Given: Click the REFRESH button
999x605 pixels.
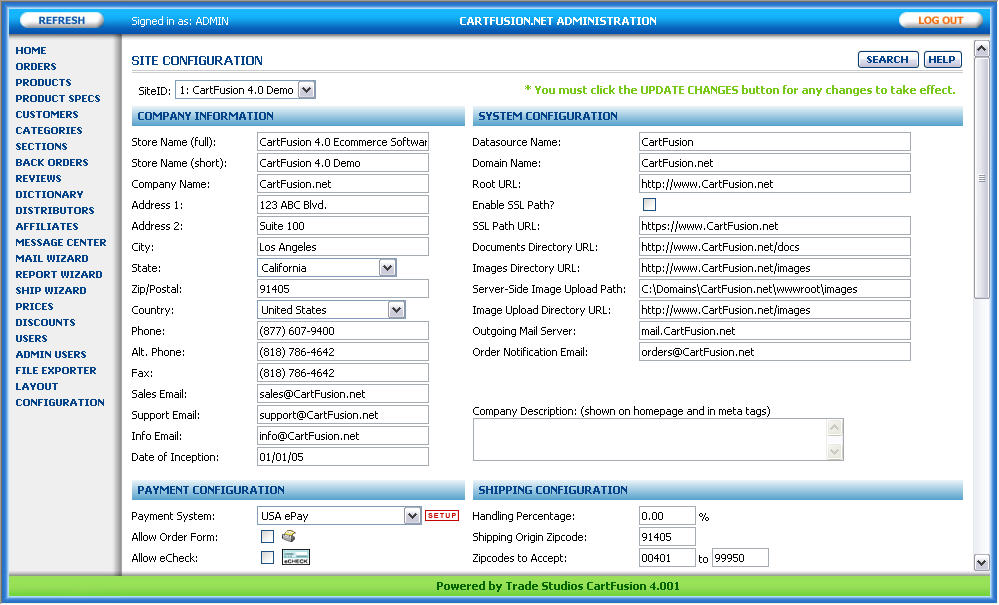Looking at the screenshot, I should coord(62,20).
